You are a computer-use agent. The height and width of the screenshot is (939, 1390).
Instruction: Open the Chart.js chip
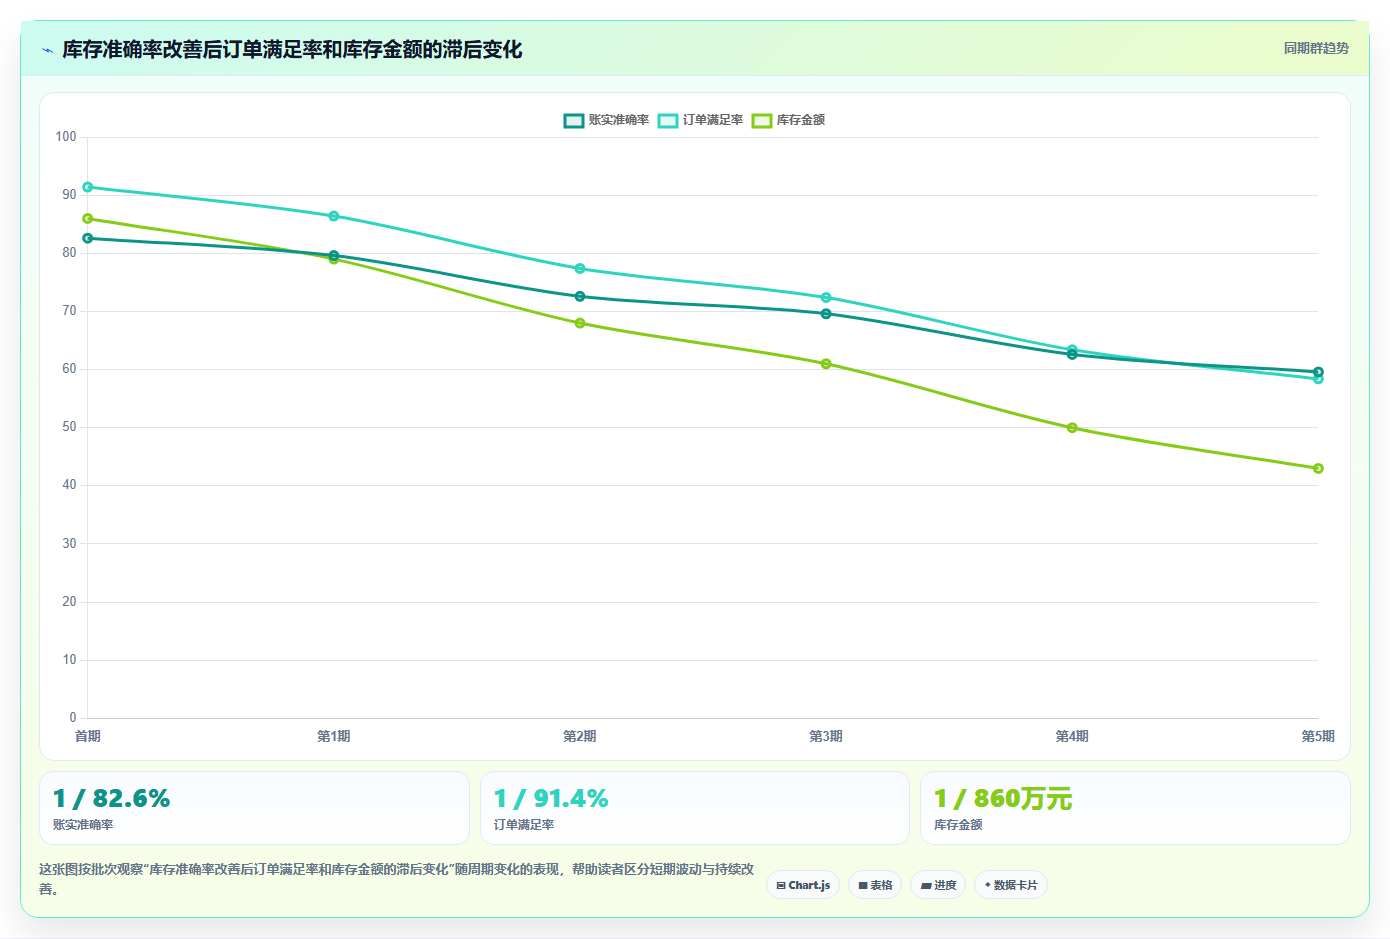click(x=803, y=885)
